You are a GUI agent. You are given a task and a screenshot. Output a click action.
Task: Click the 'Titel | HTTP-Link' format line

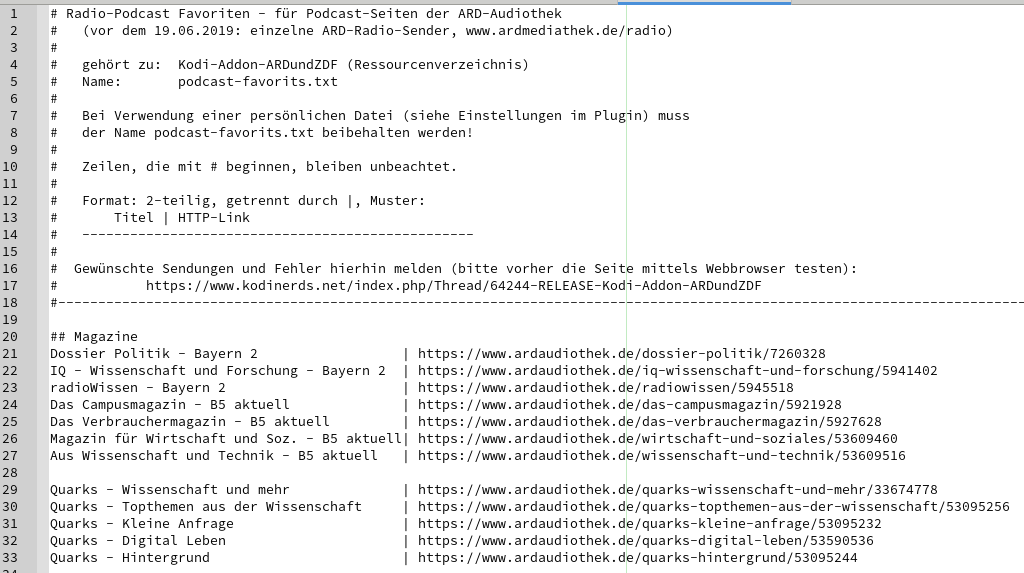pos(182,218)
